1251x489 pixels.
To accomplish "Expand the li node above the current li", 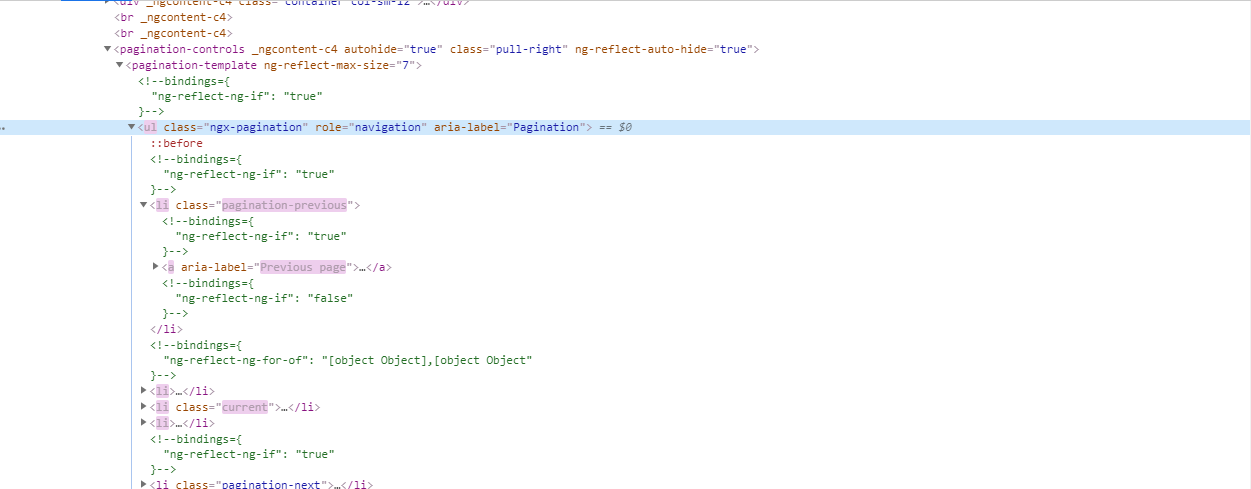I will (143, 391).
